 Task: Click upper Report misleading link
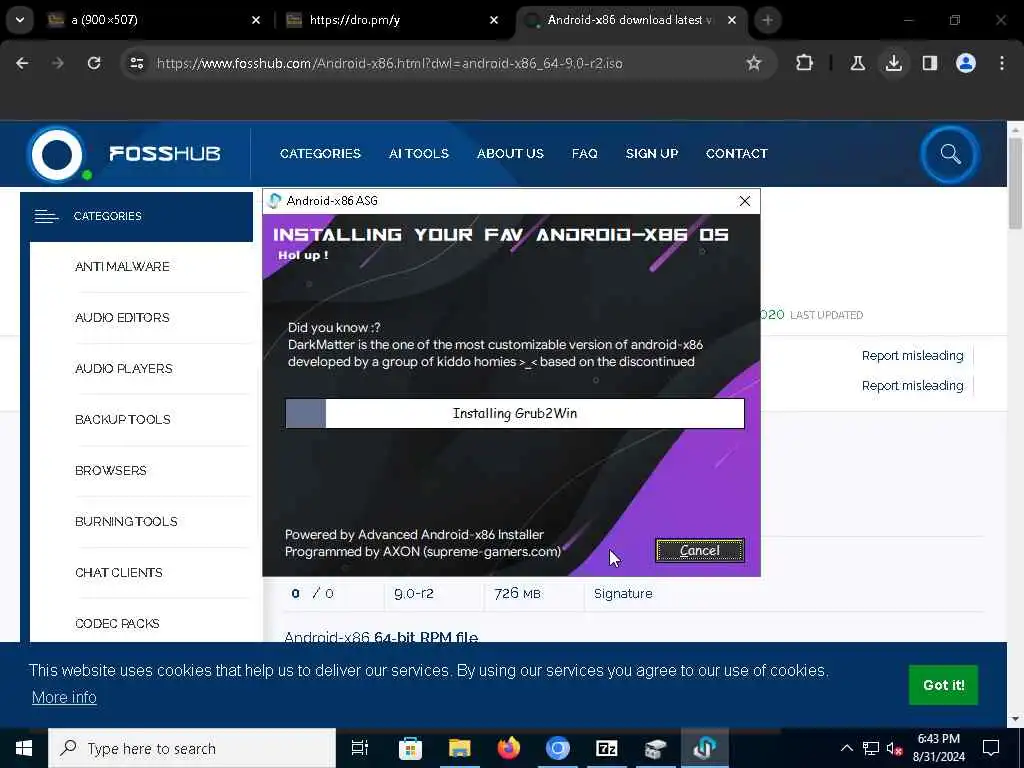(912, 356)
